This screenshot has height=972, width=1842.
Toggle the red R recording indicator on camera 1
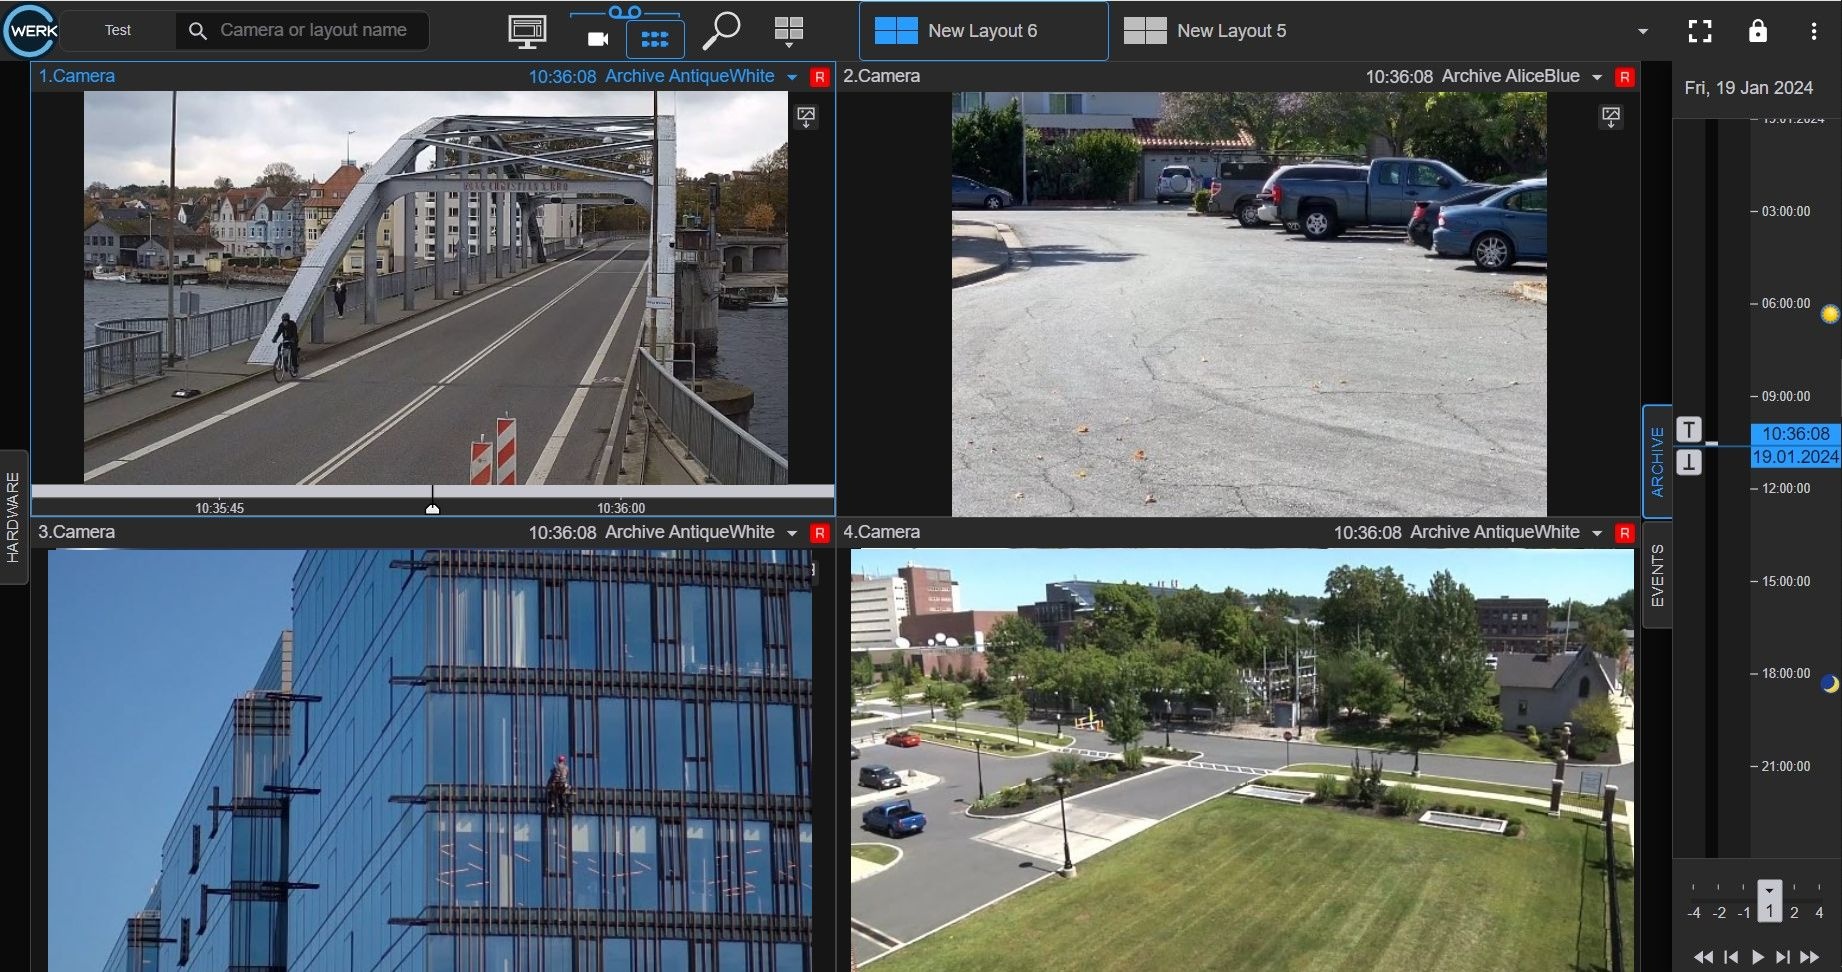820,77
